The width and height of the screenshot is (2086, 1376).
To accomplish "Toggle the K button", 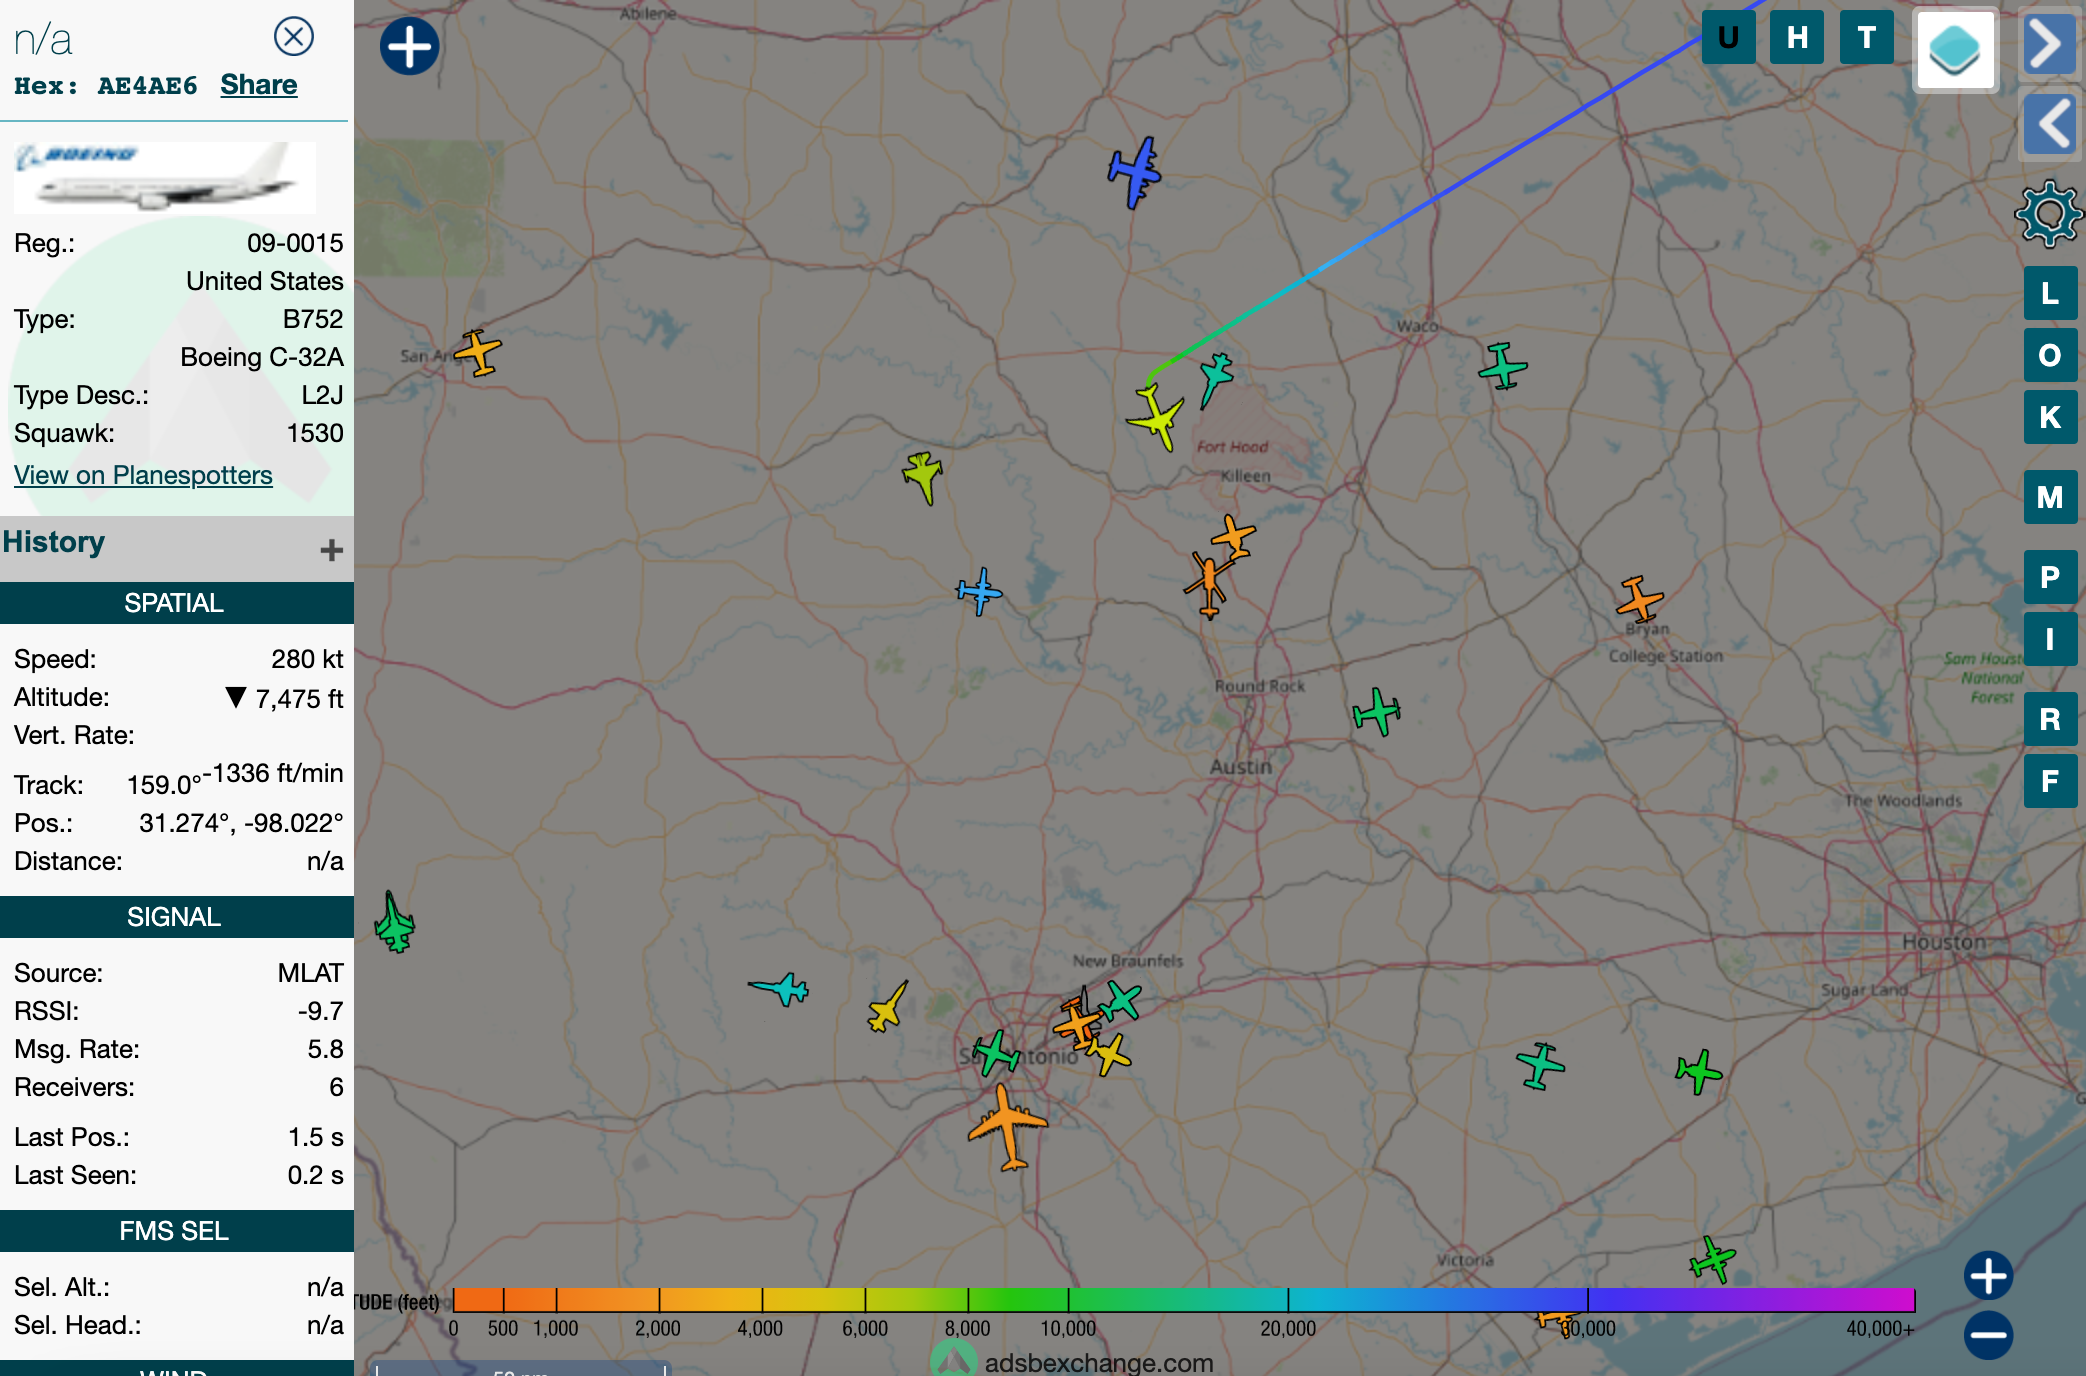I will point(2050,417).
